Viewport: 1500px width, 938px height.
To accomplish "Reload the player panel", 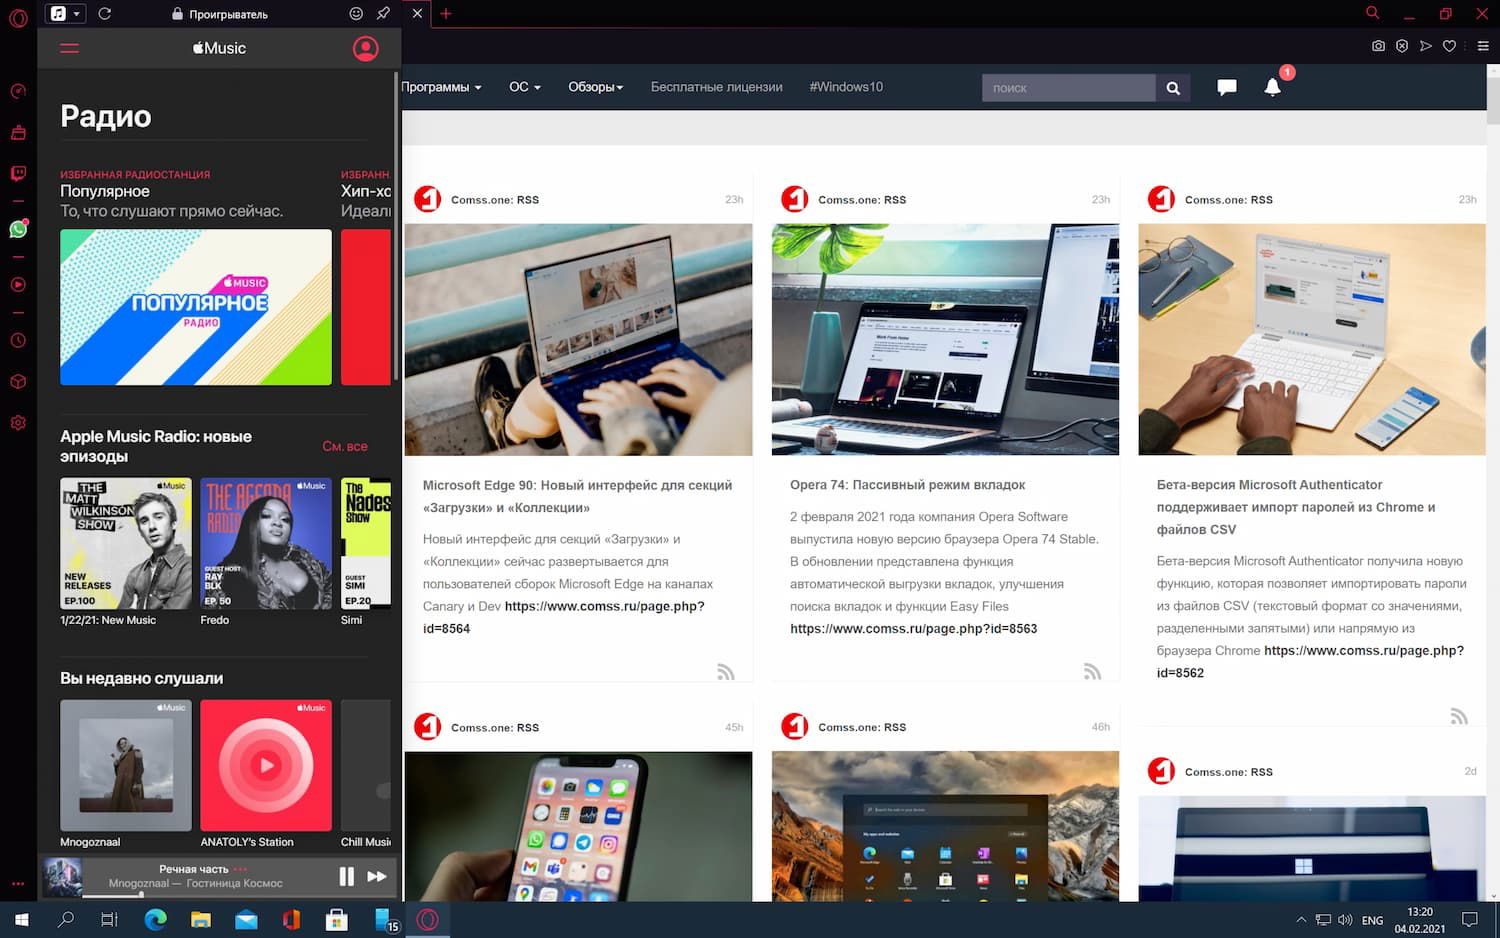I will click(105, 14).
